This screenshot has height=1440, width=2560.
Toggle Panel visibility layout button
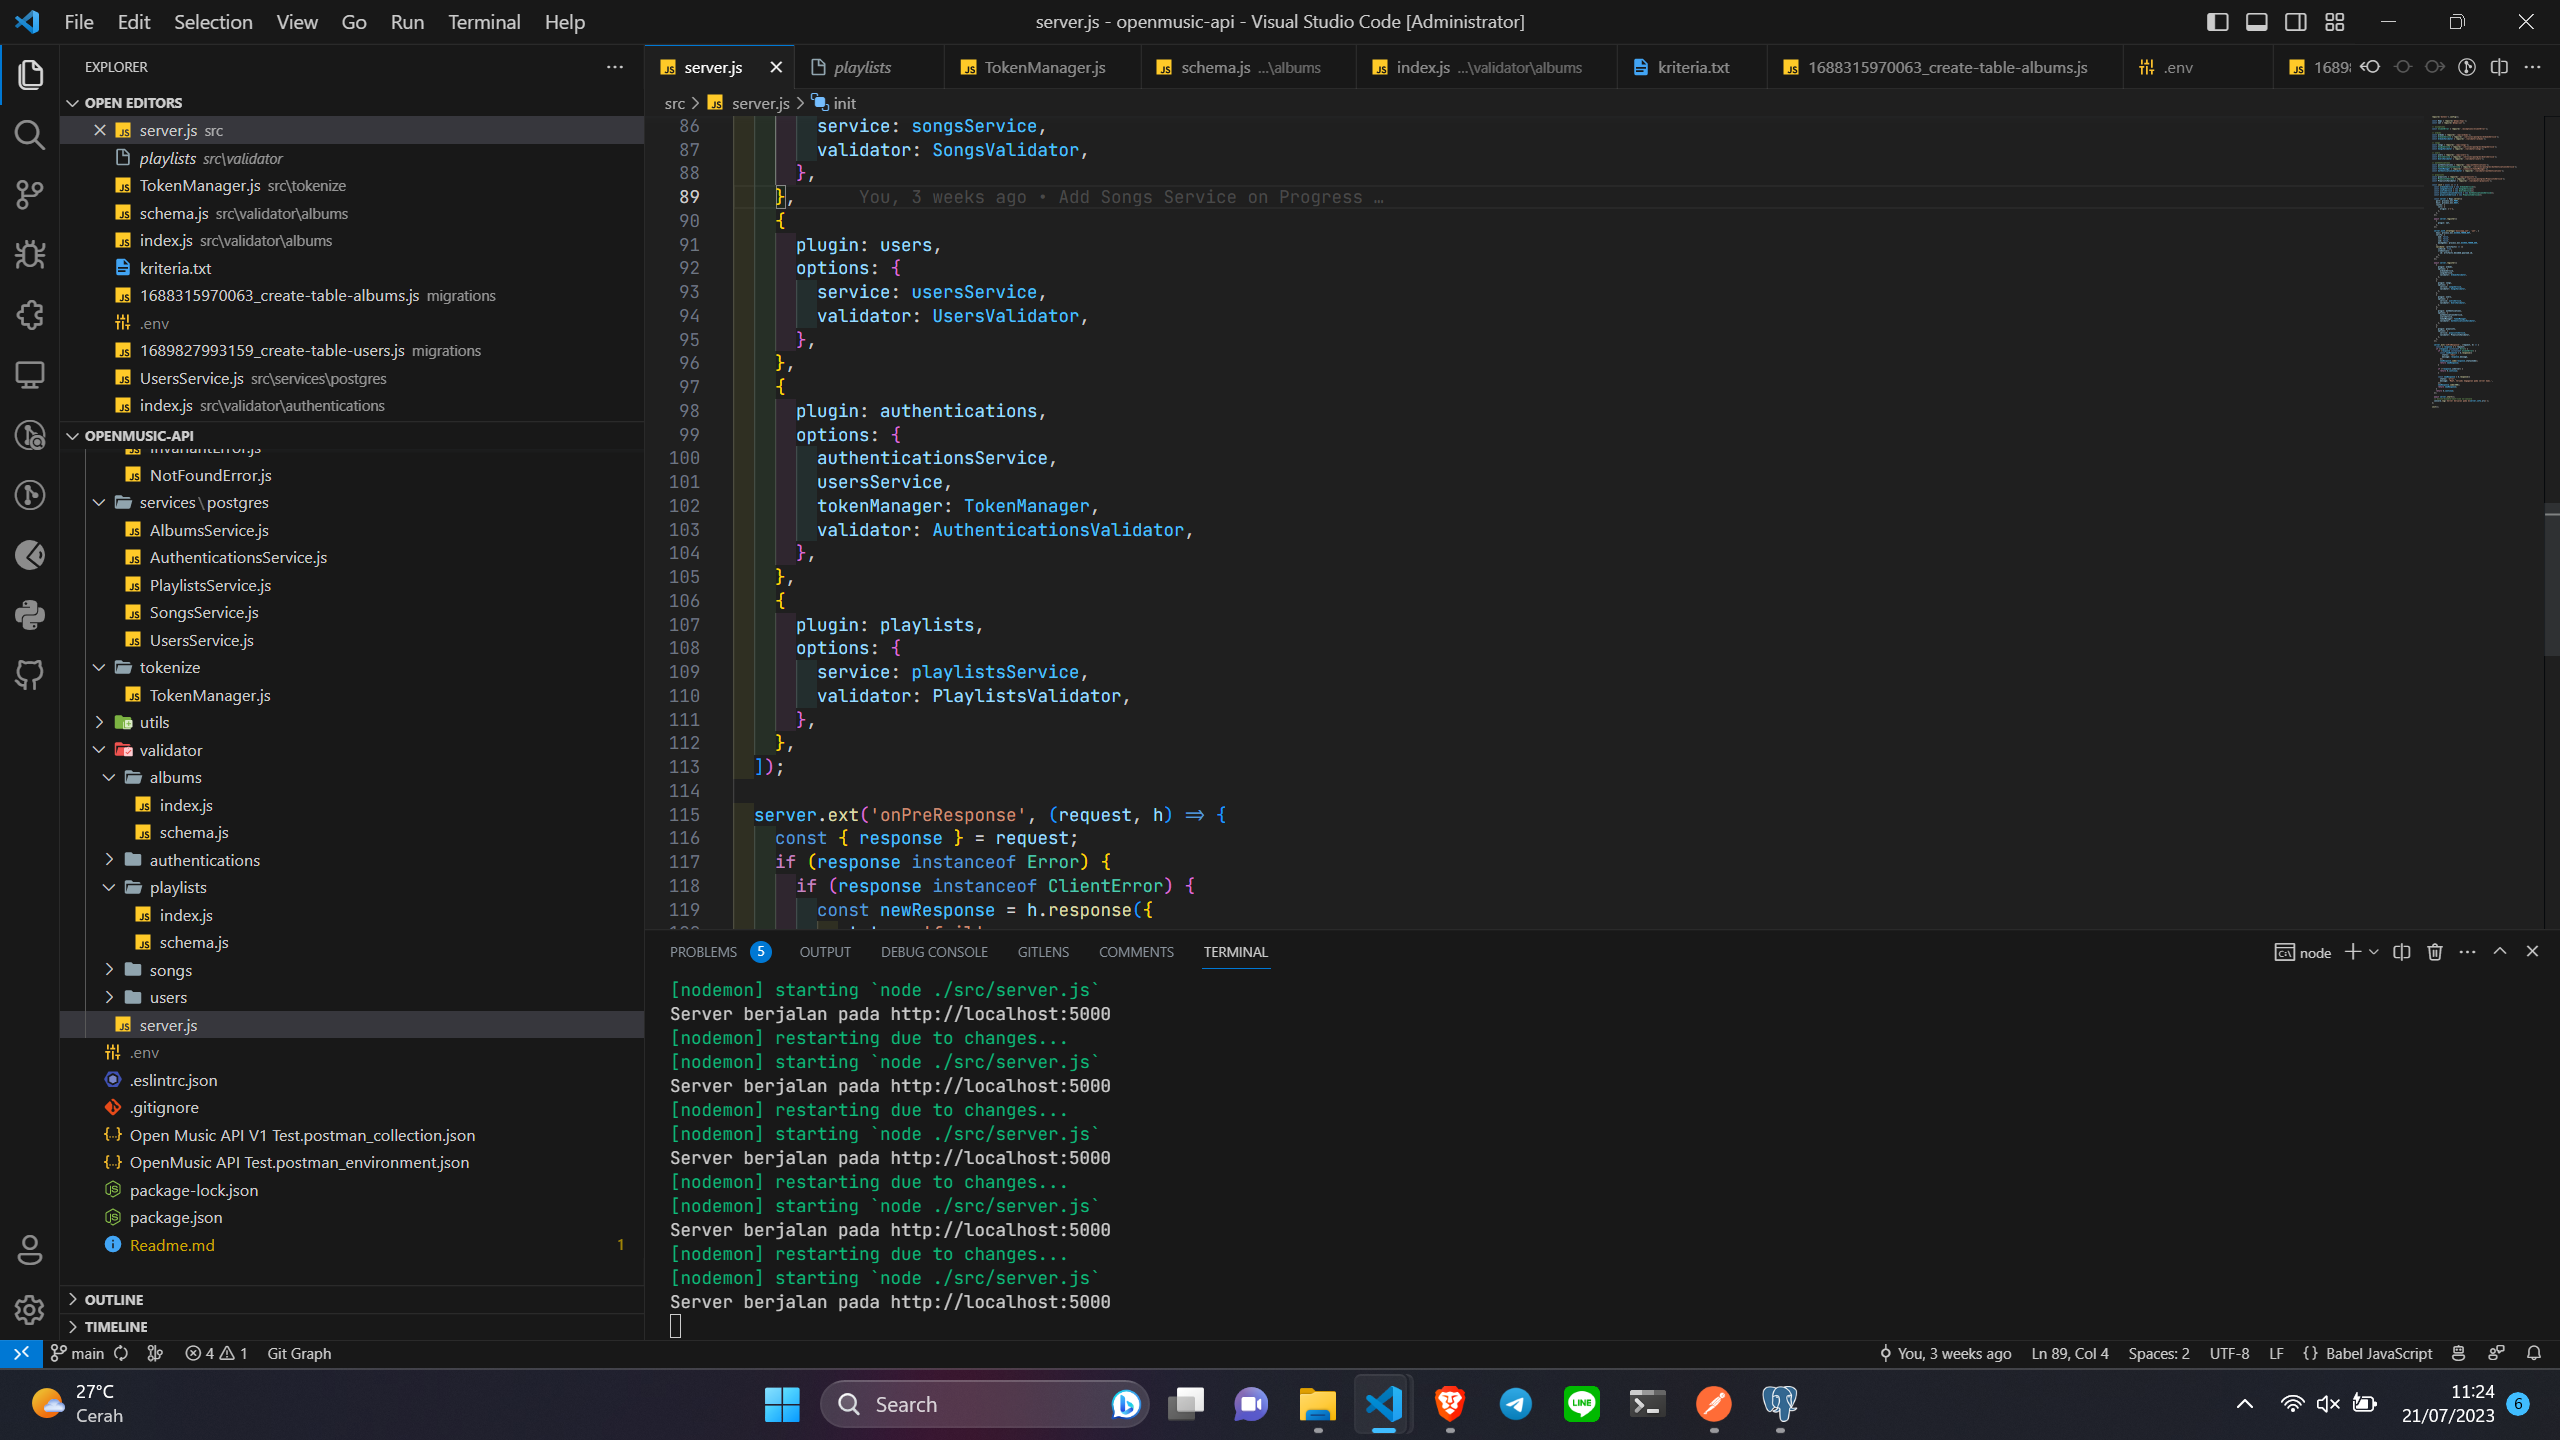pyautogui.click(x=2256, y=22)
